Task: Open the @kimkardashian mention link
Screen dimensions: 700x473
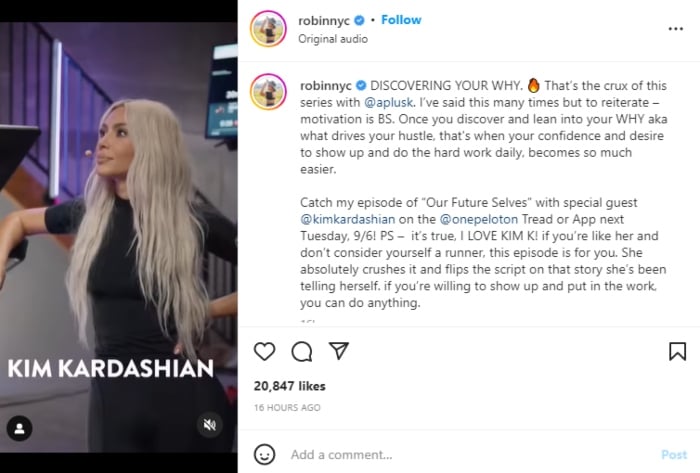Action: (347, 220)
